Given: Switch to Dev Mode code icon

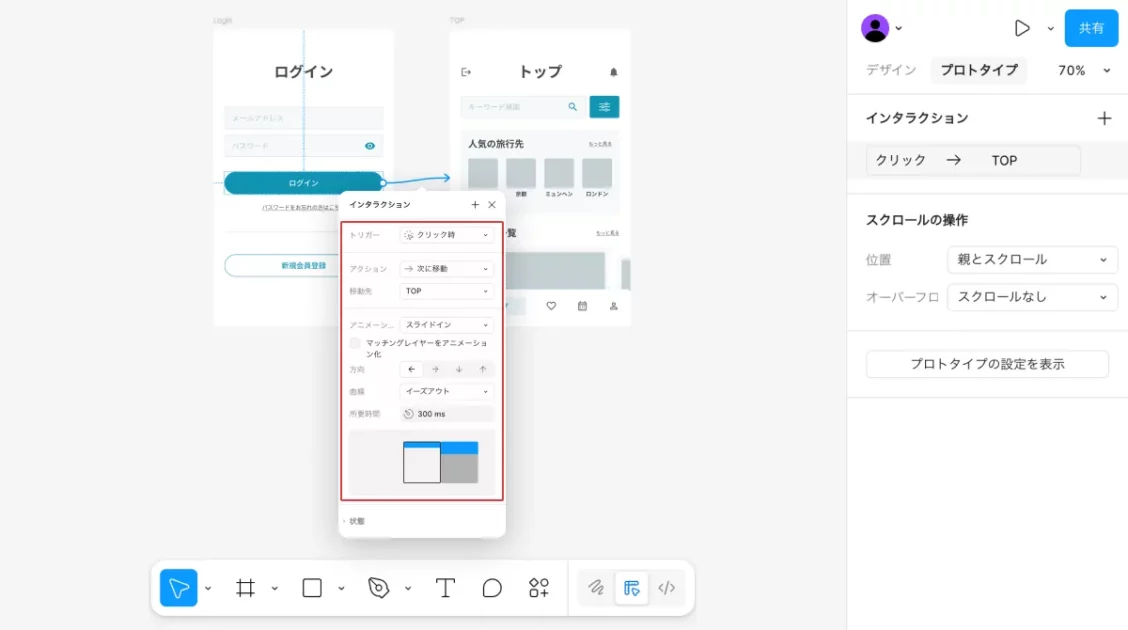Looking at the screenshot, I should pos(667,588).
